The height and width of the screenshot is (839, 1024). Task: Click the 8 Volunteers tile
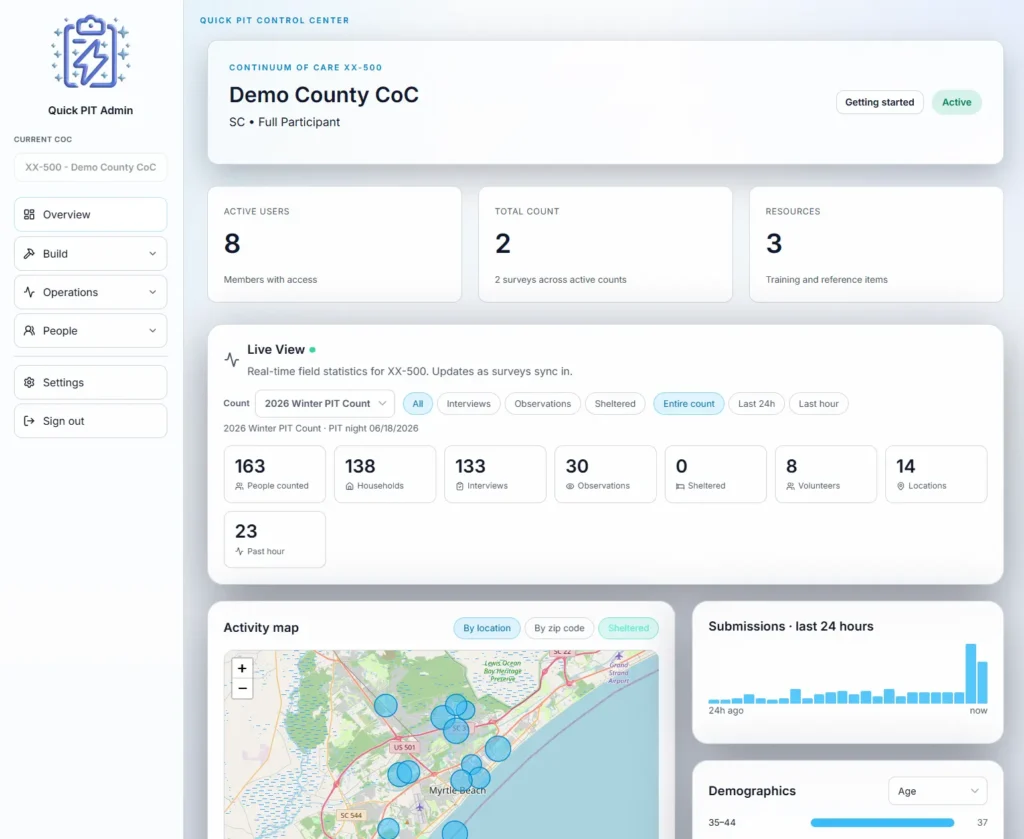826,474
